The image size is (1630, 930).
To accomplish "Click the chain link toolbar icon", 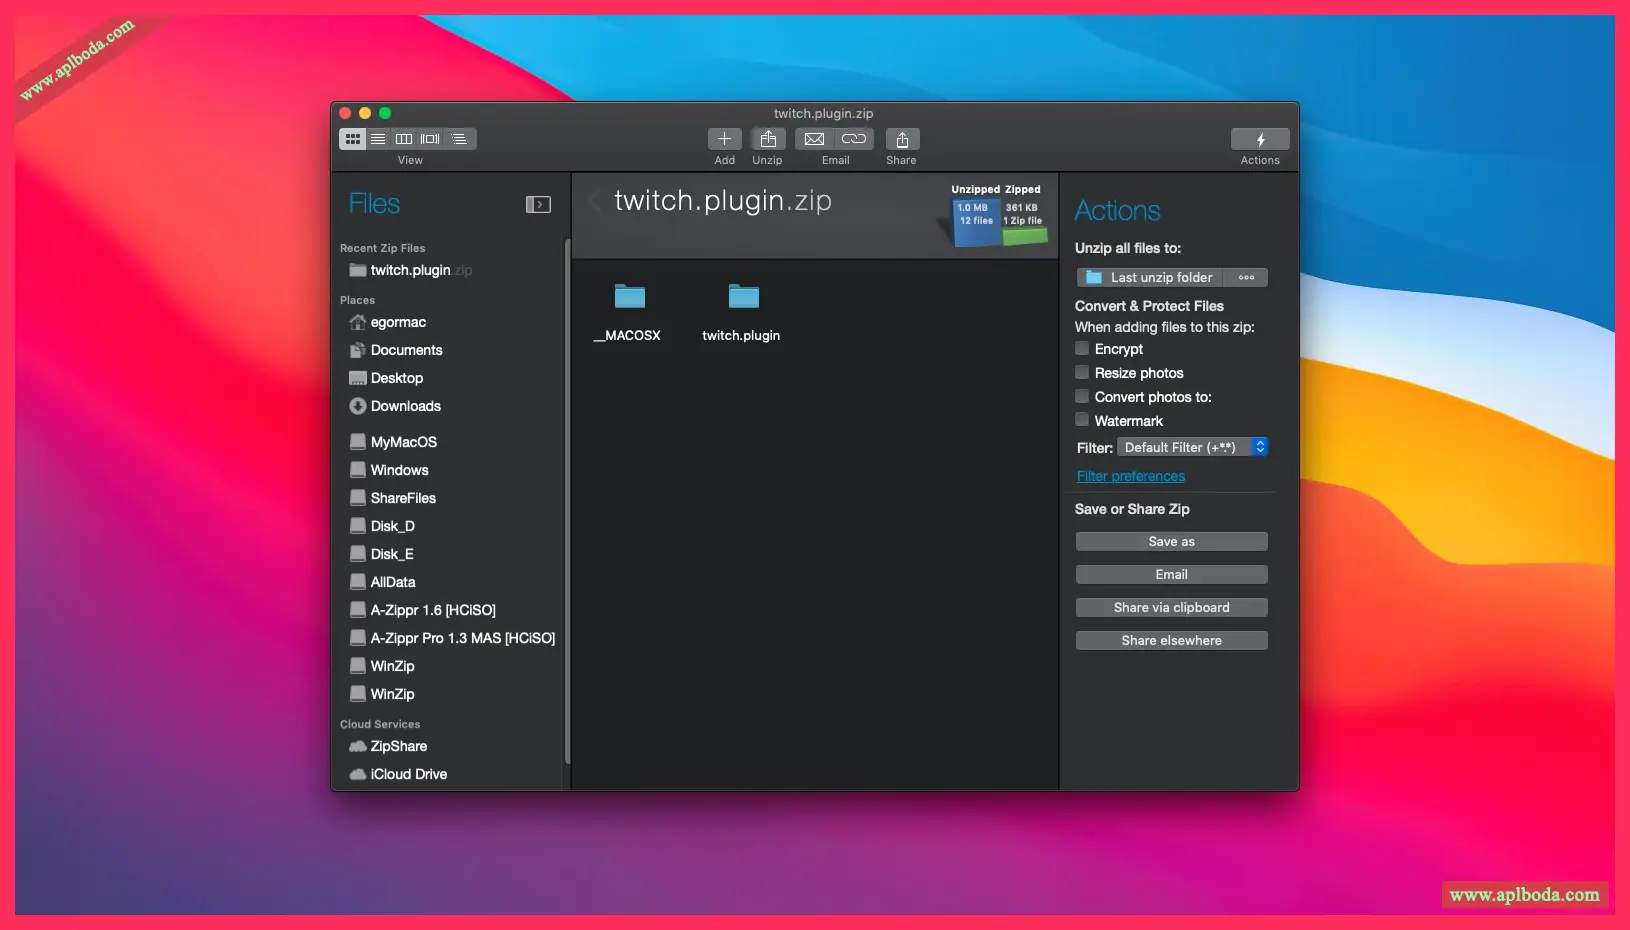I will 854,139.
